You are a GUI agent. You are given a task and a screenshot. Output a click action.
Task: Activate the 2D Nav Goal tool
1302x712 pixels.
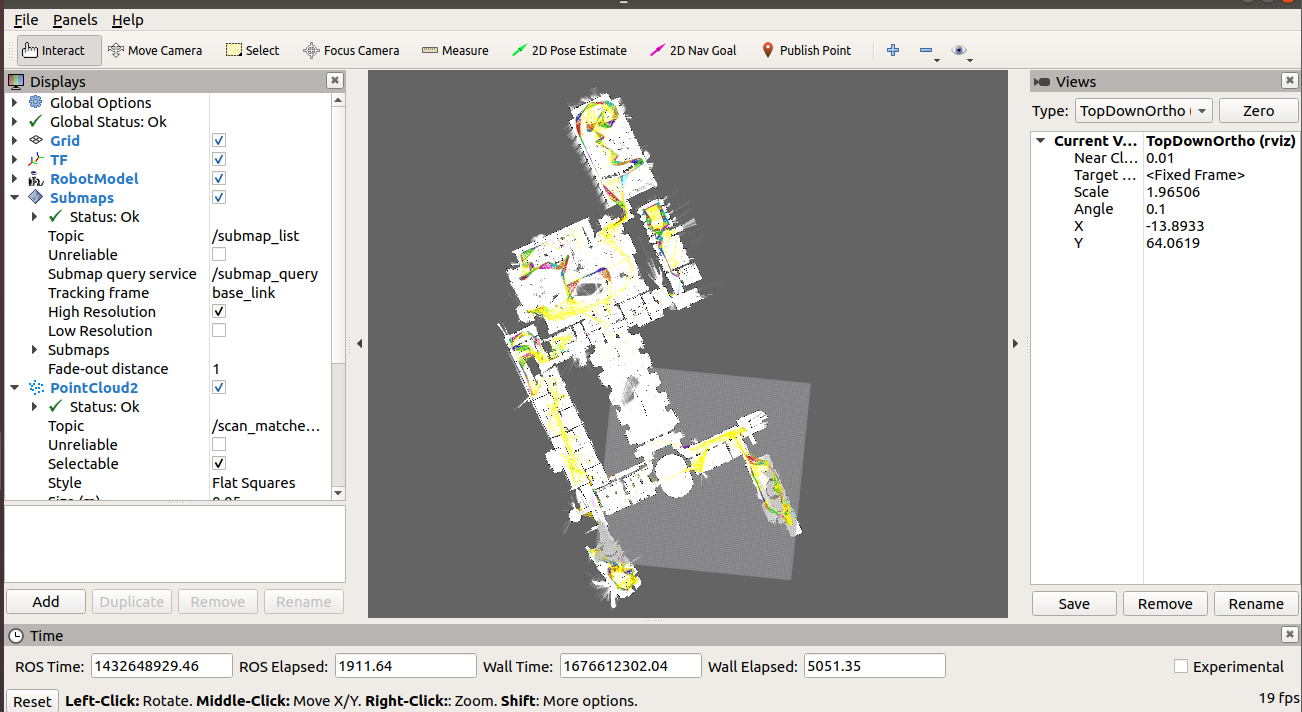692,50
